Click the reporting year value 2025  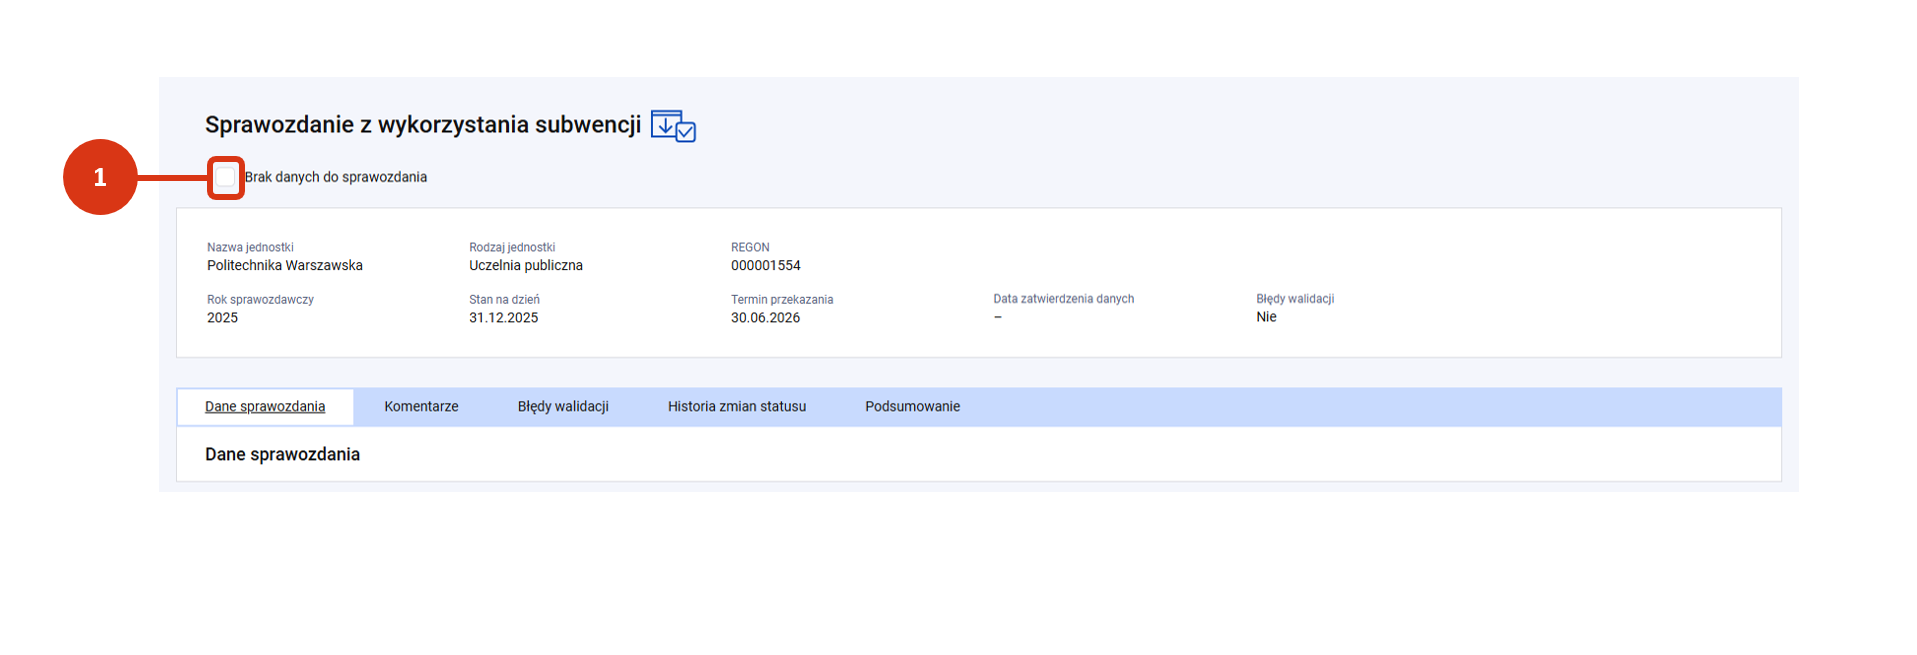point(222,318)
